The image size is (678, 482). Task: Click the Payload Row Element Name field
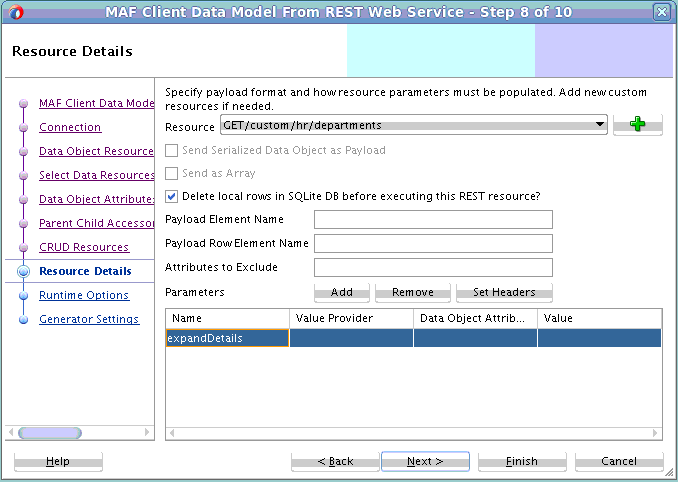(433, 243)
